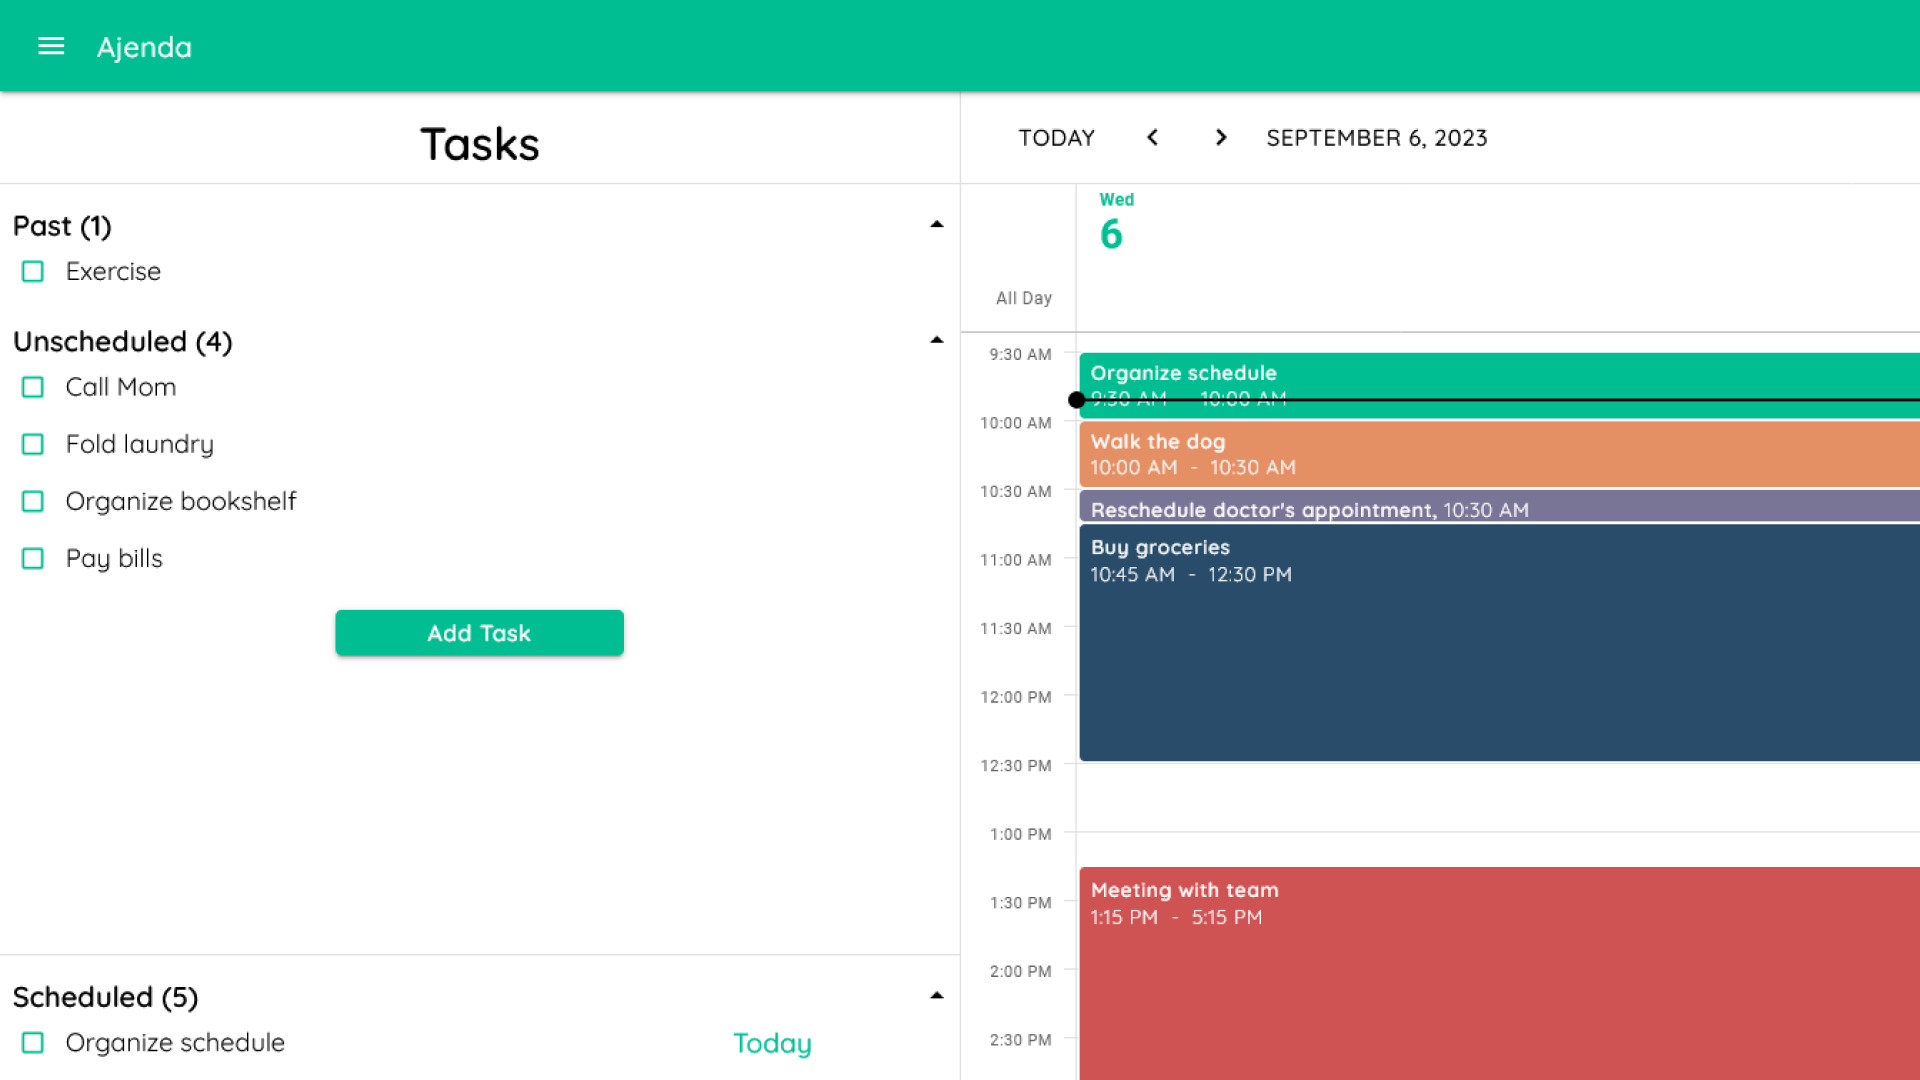This screenshot has width=1920, height=1080.
Task: Click the Exercise task text
Action: pyautogui.click(x=113, y=271)
